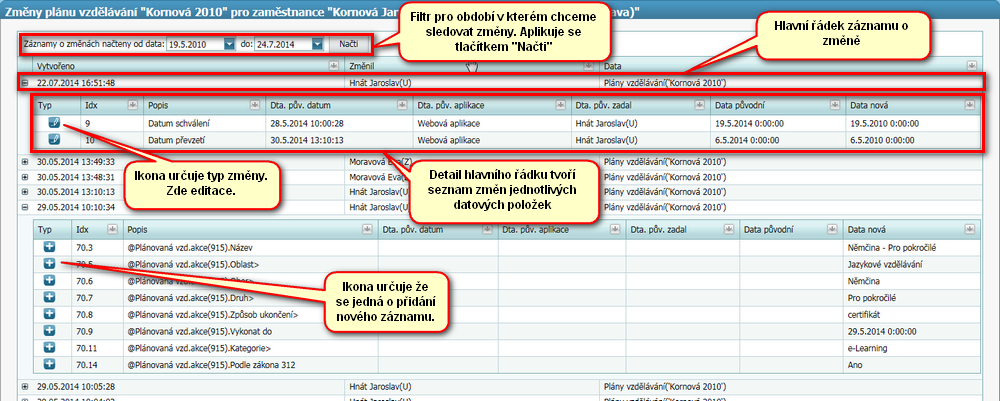This screenshot has height=401, width=1000.
Task: Click the plus icon of row 70.7
Action: tap(50, 298)
